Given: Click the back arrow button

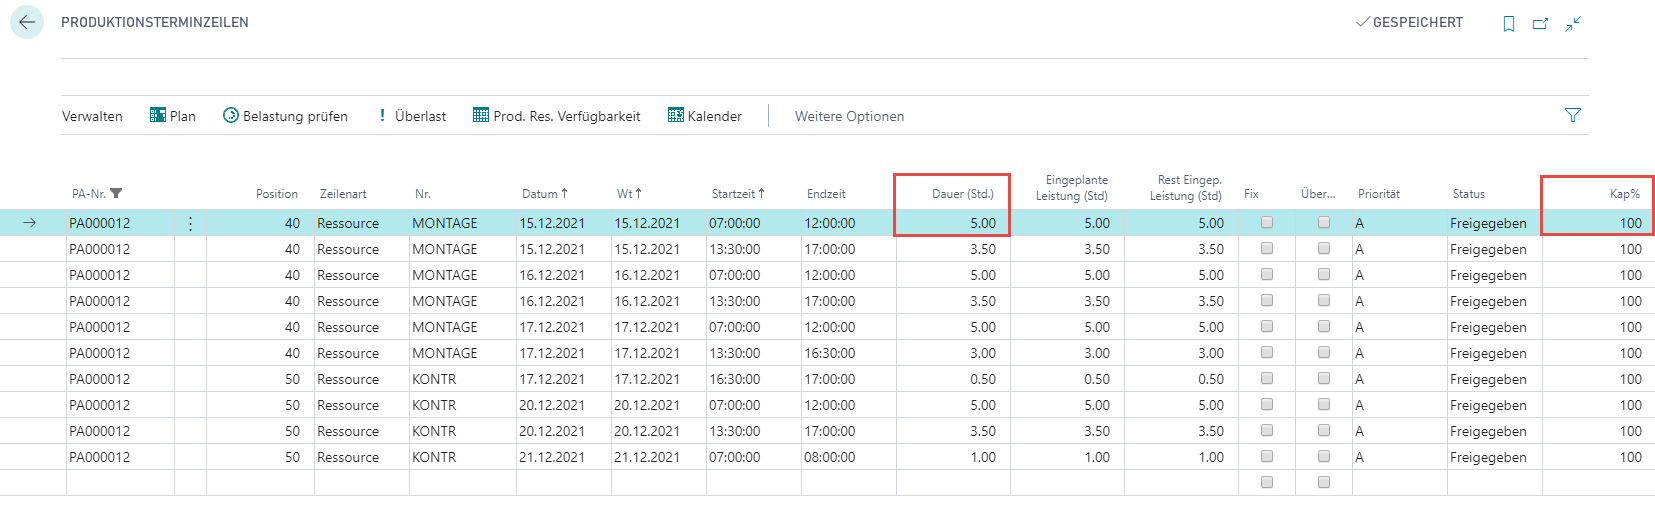Looking at the screenshot, I should (27, 22).
